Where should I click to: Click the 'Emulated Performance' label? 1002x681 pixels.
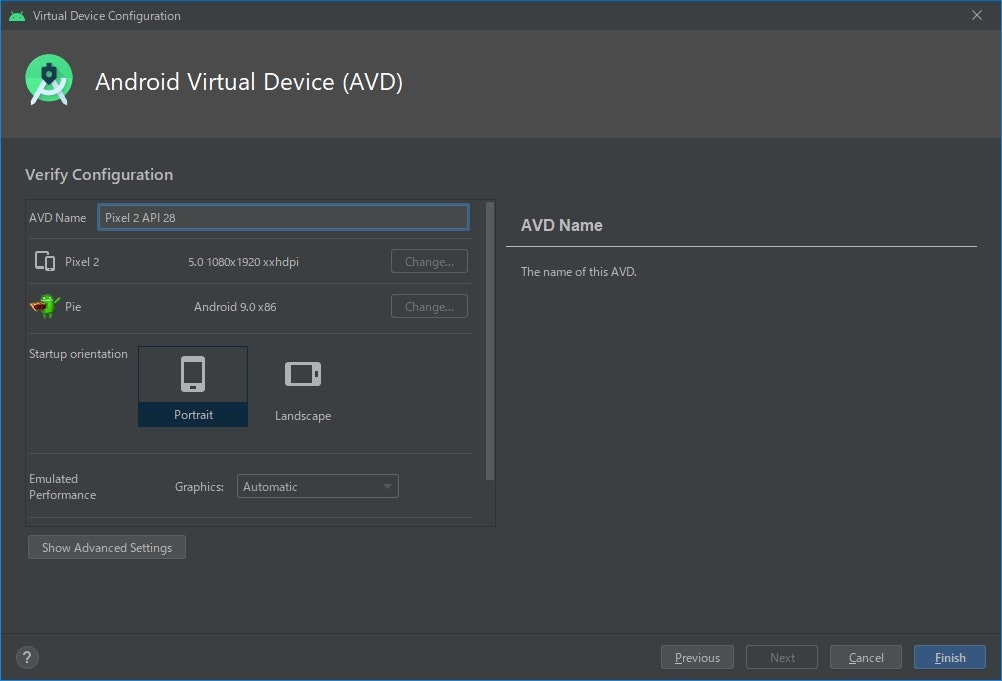pyautogui.click(x=63, y=487)
